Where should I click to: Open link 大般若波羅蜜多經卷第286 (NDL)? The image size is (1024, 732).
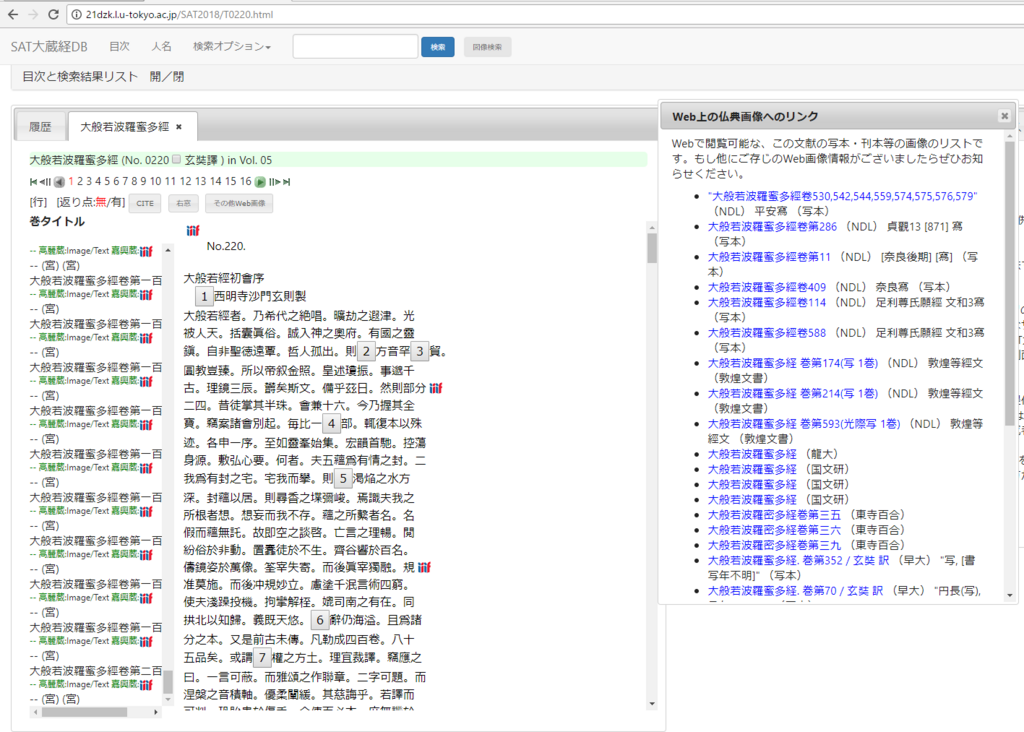coord(772,227)
